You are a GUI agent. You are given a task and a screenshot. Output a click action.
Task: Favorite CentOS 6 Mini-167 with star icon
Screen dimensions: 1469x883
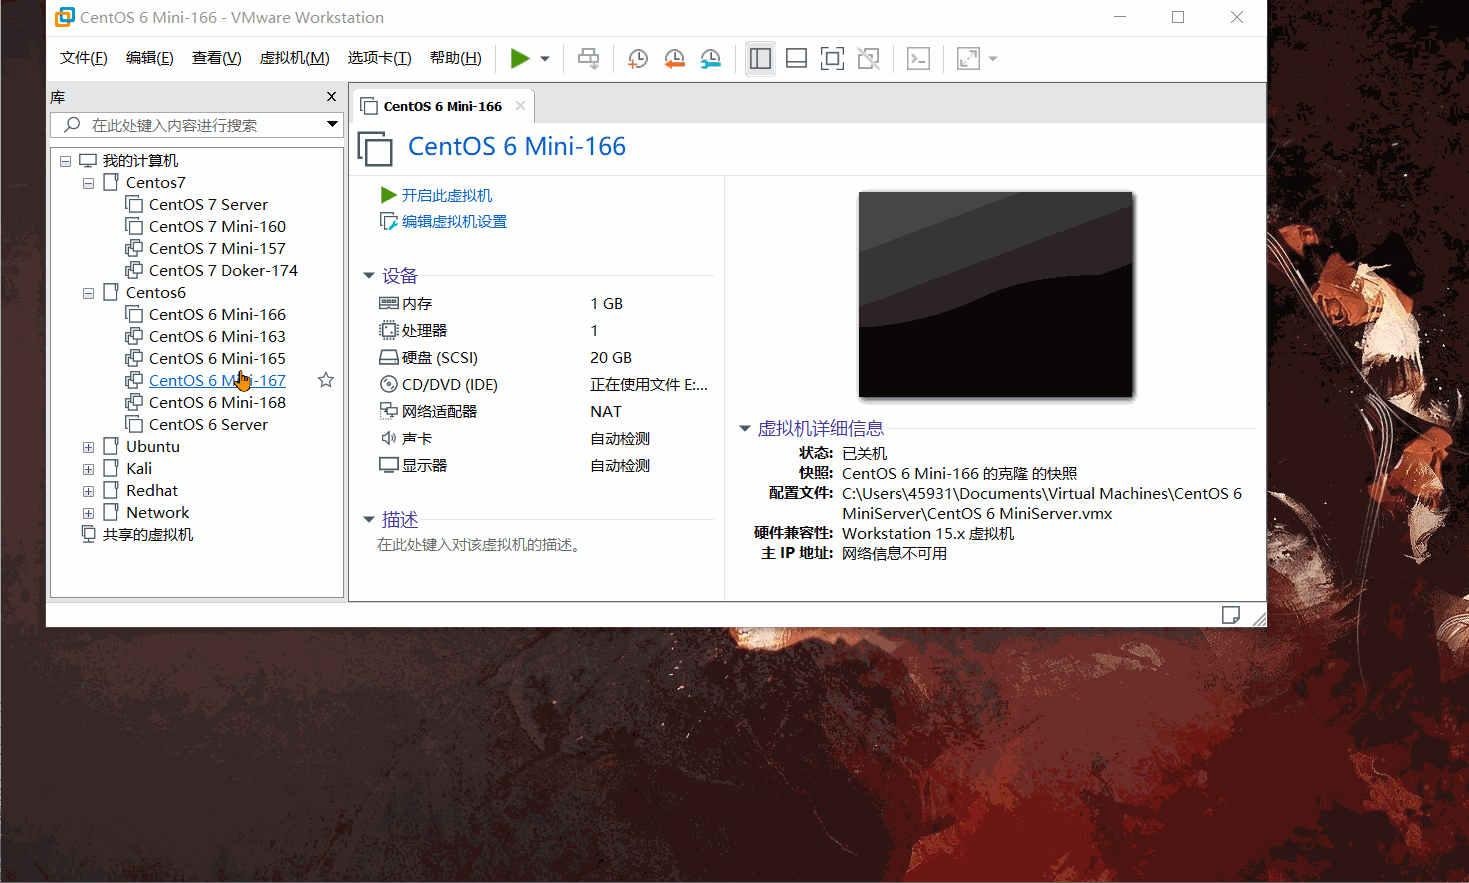[x=326, y=380]
